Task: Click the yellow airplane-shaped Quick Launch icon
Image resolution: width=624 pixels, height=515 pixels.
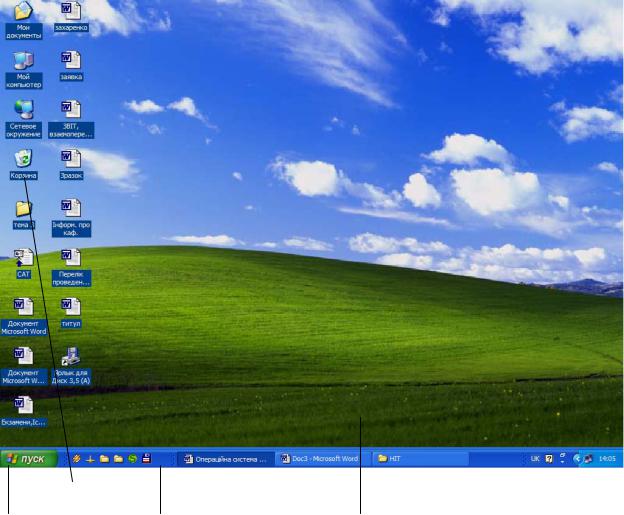Action: click(90, 459)
